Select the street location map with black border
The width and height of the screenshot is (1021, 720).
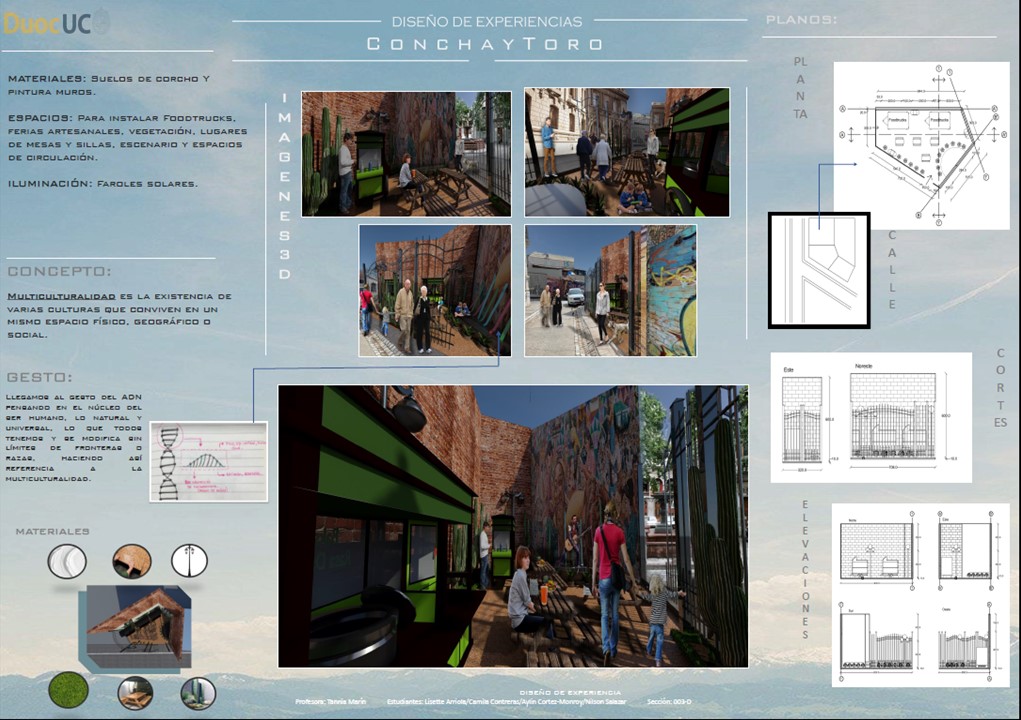(818, 270)
